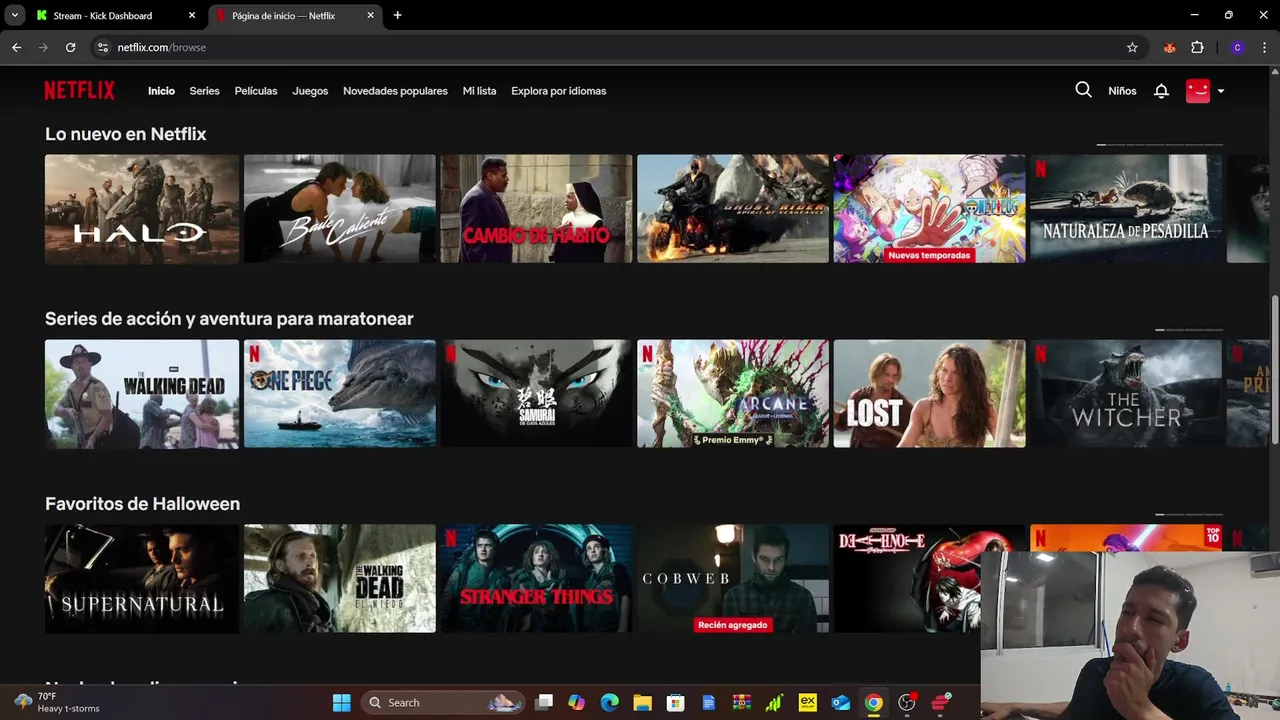Image resolution: width=1280 pixels, height=720 pixels.
Task: Open Outlook from the taskbar
Action: (x=840, y=702)
